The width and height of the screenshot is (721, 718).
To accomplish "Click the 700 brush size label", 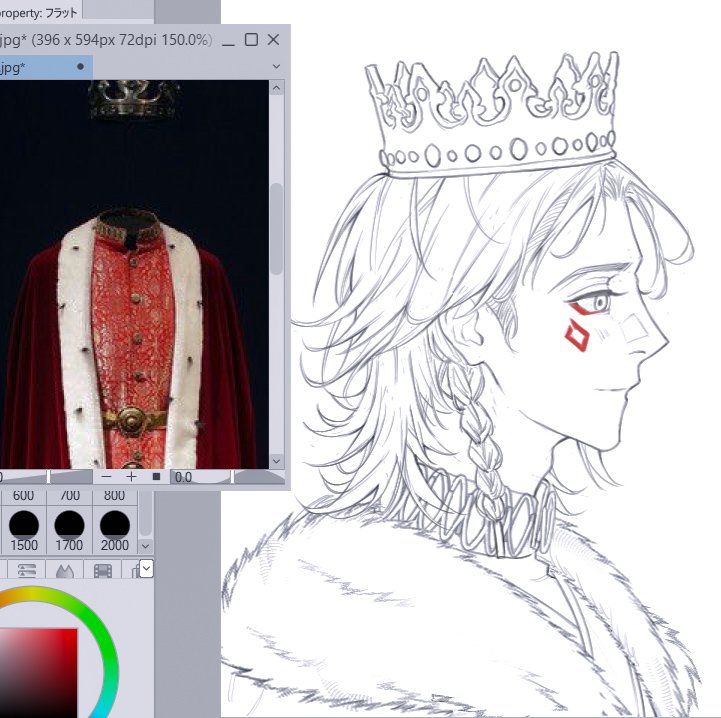I will [69, 495].
